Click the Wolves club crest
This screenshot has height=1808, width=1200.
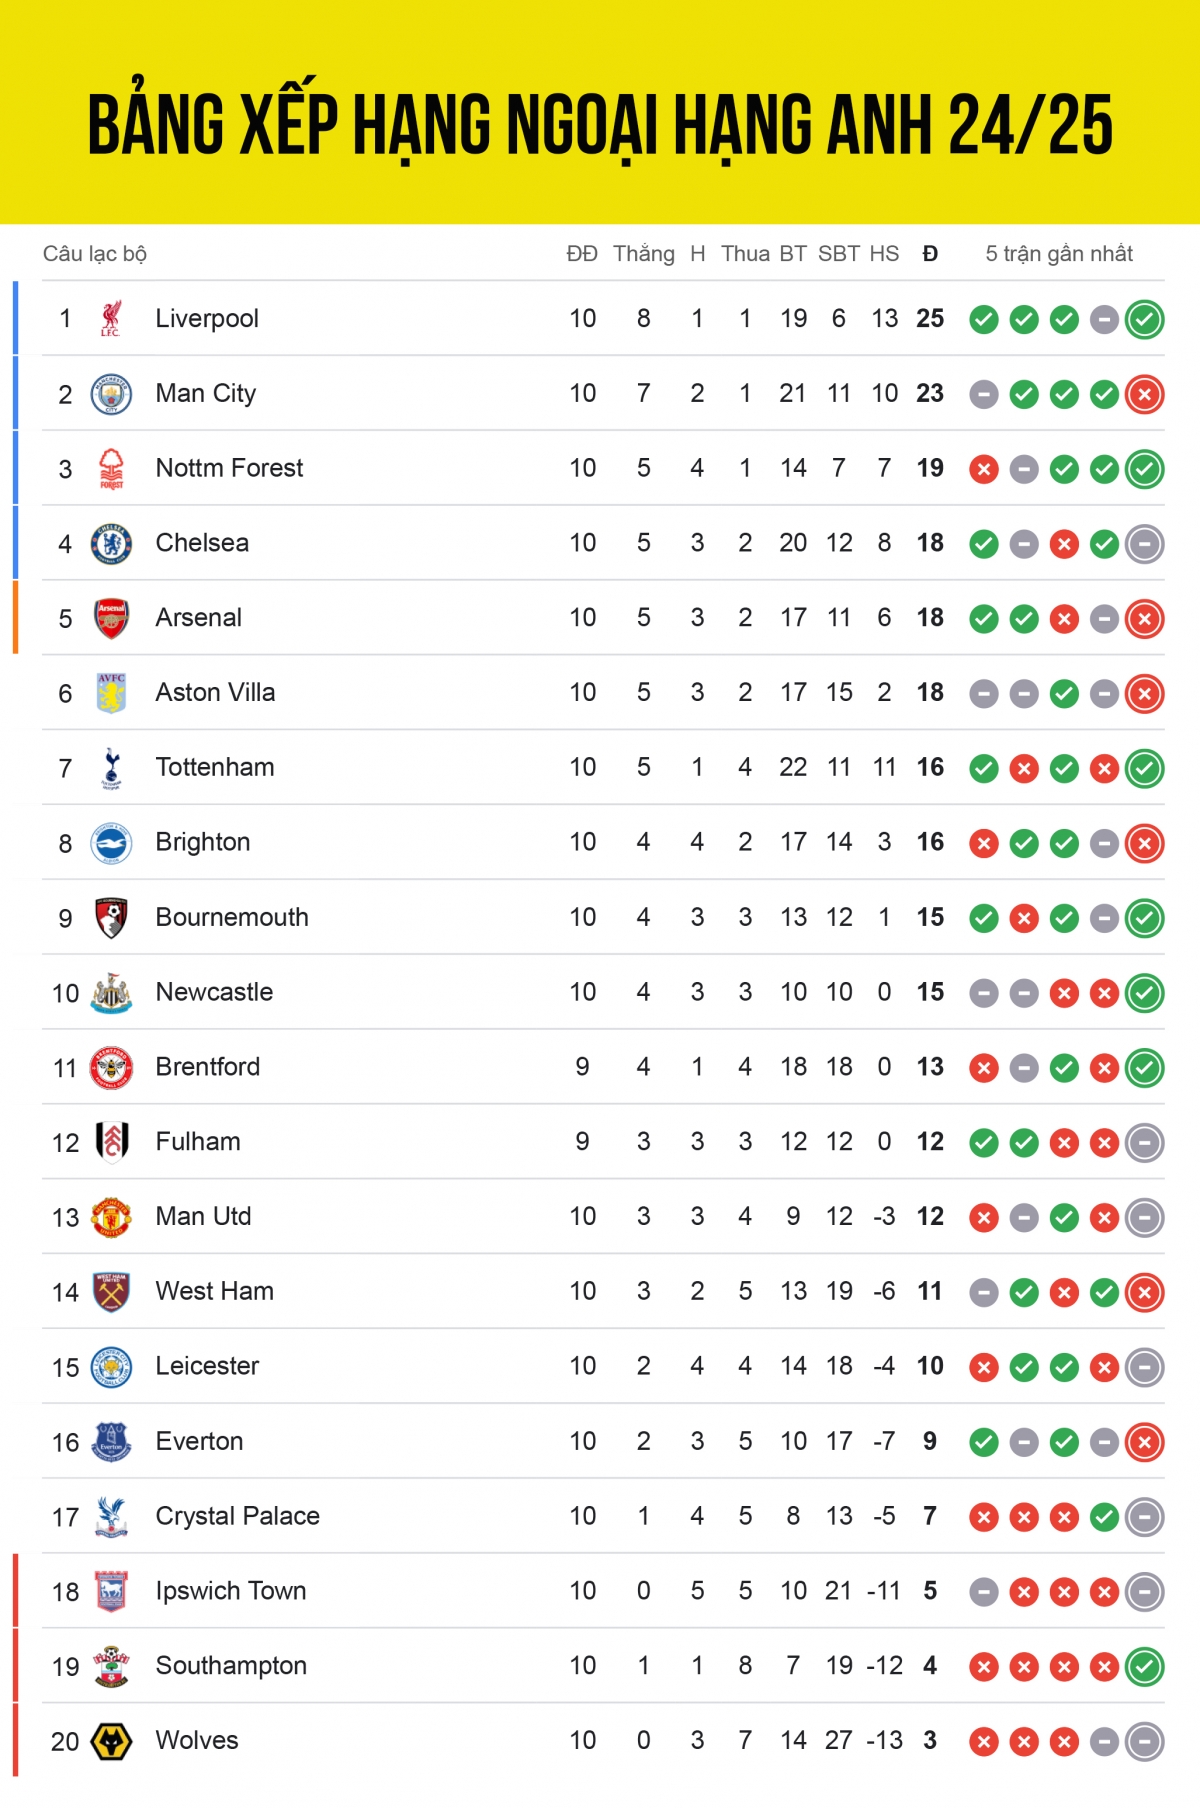pyautogui.click(x=111, y=1741)
